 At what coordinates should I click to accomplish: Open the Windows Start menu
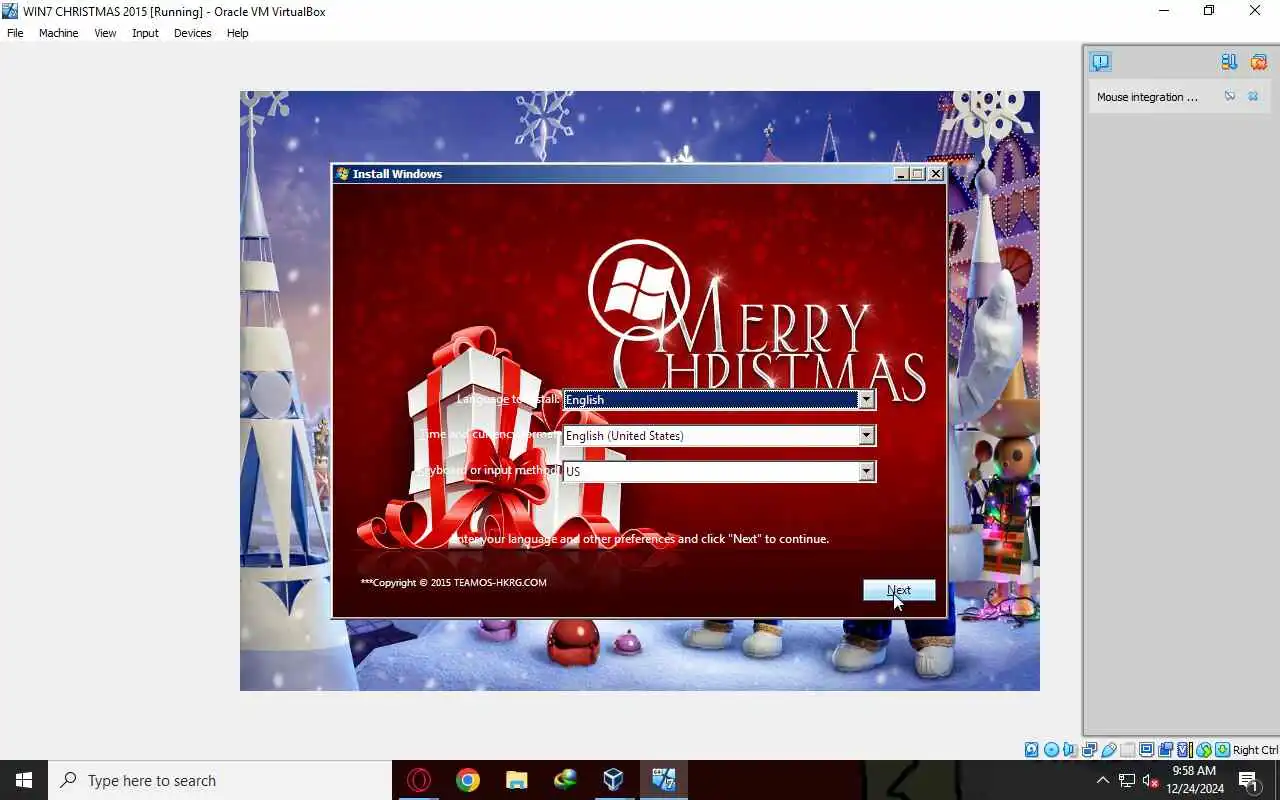(x=24, y=780)
